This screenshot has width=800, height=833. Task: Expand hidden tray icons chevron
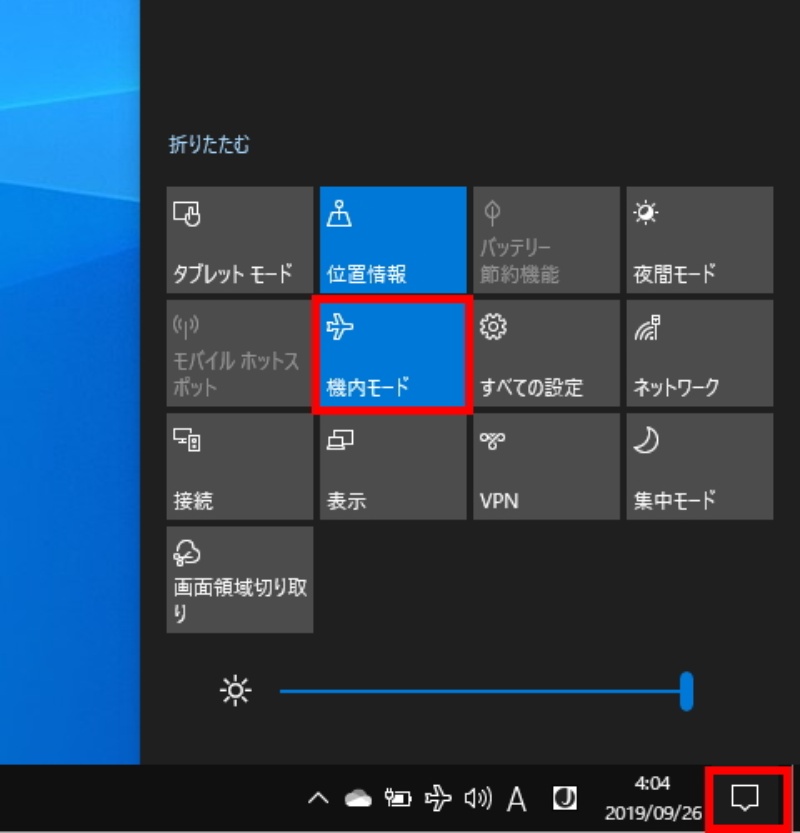pos(317,798)
